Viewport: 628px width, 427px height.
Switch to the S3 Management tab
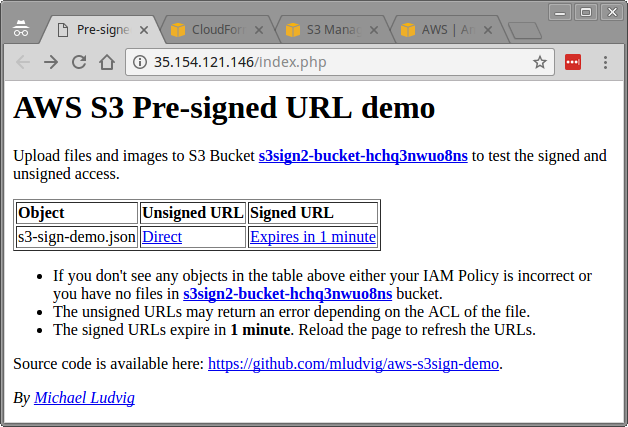point(333,30)
